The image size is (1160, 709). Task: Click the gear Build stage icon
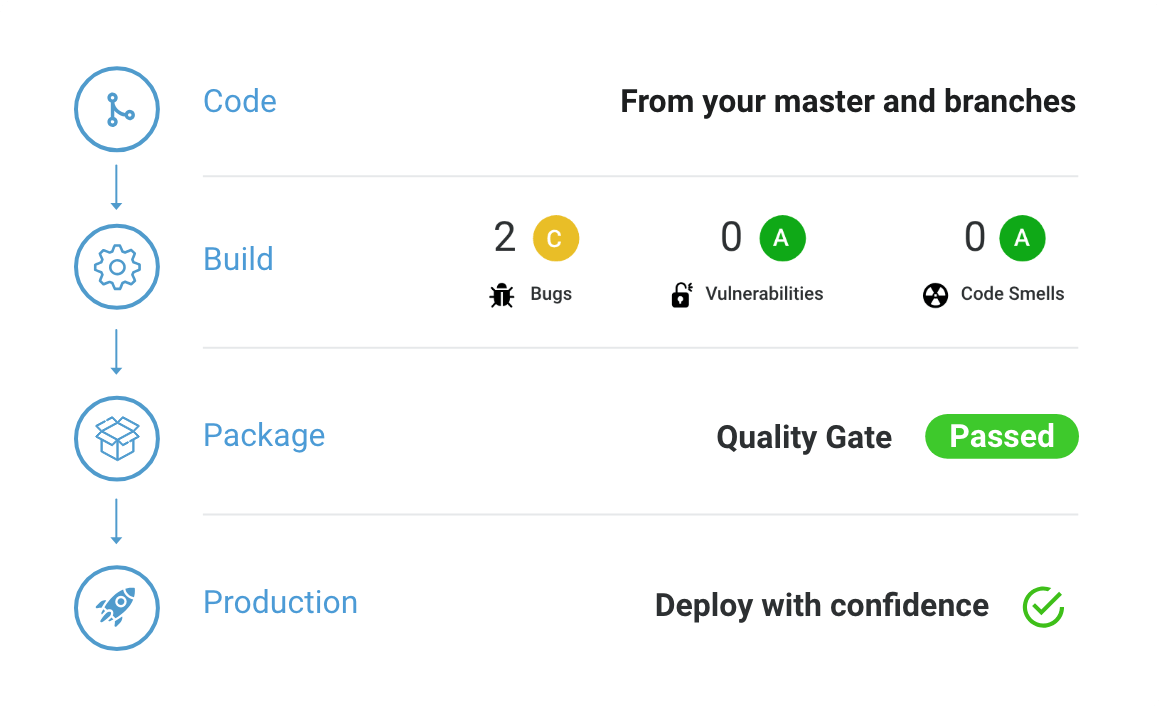pos(117,267)
